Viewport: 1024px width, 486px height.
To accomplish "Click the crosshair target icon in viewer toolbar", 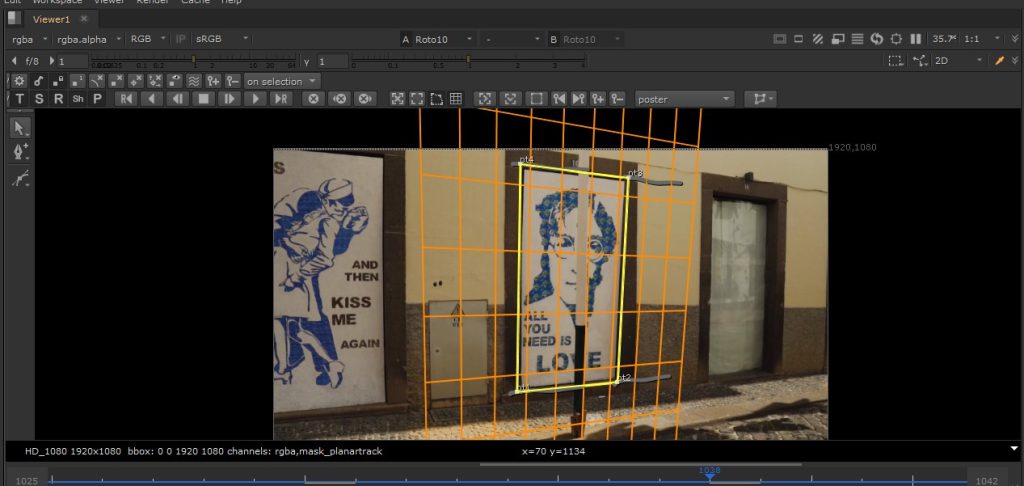I will click(897, 39).
